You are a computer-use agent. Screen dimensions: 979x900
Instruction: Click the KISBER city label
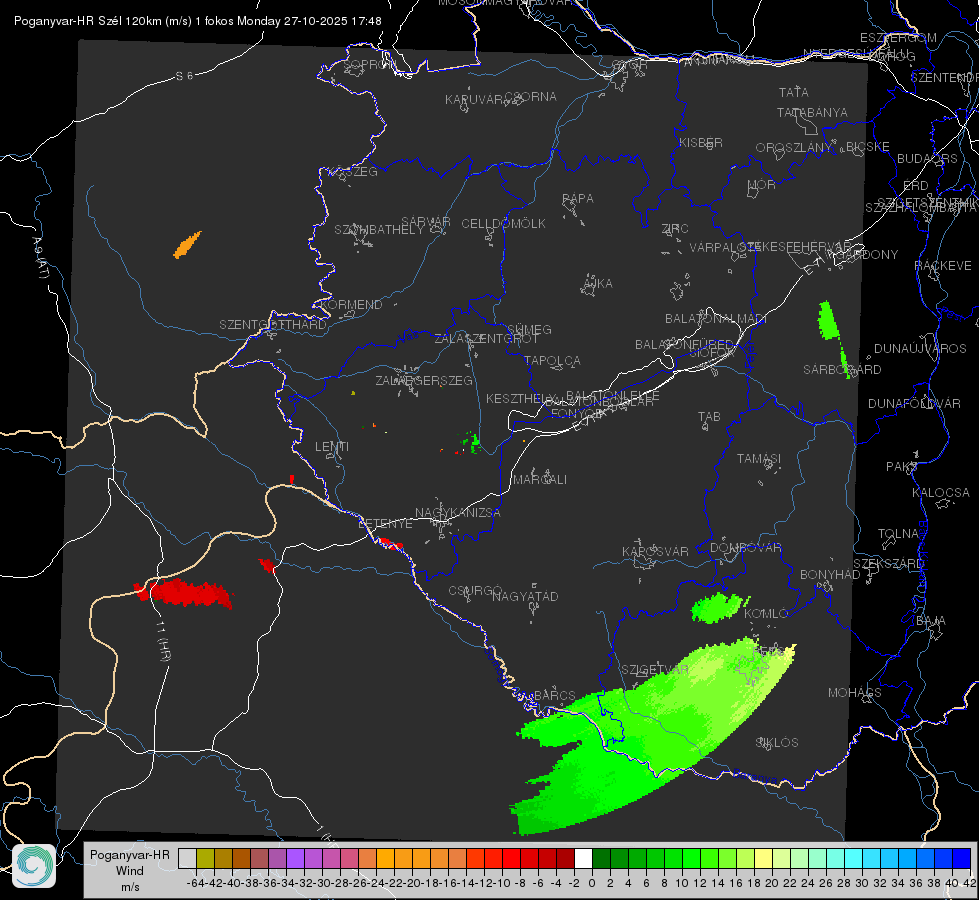701,142
